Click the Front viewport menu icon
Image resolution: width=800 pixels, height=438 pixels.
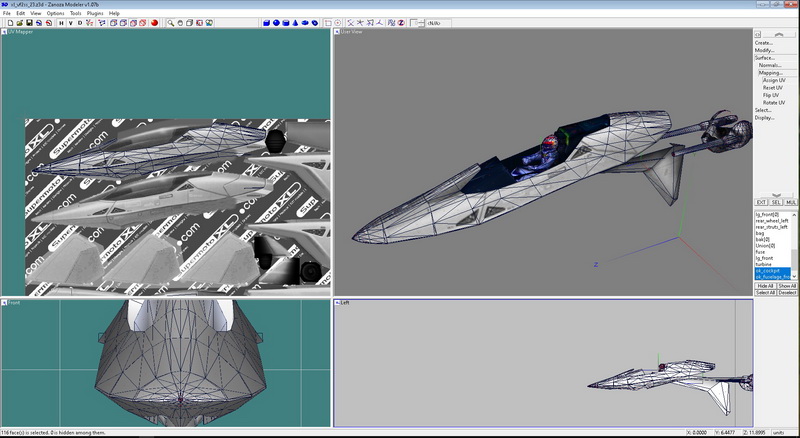4,303
